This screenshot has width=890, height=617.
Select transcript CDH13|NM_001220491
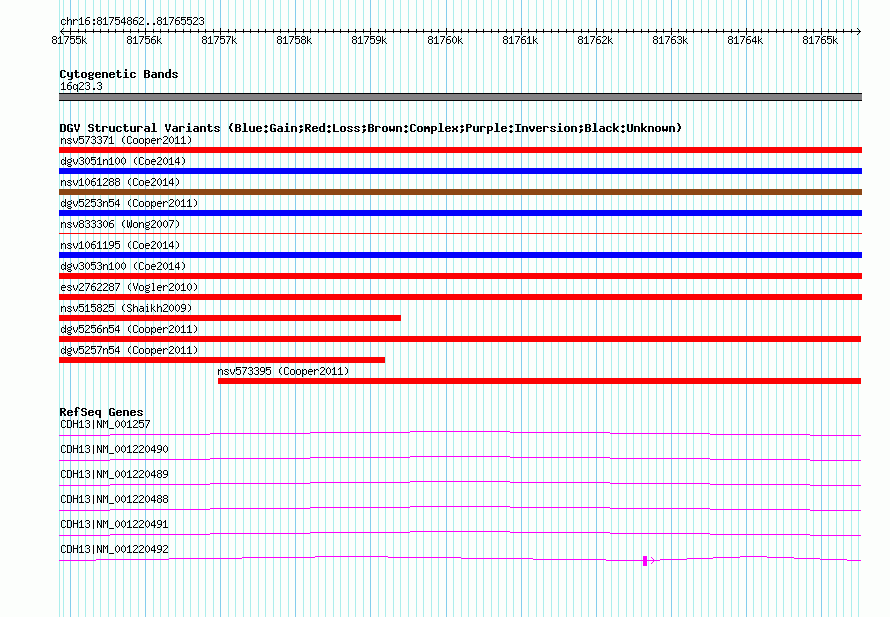pos(114,524)
